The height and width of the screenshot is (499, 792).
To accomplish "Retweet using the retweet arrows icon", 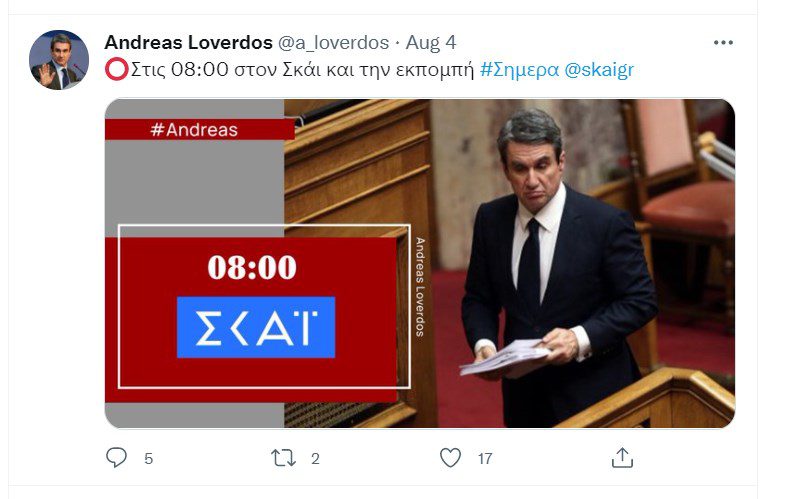I will click(x=283, y=458).
